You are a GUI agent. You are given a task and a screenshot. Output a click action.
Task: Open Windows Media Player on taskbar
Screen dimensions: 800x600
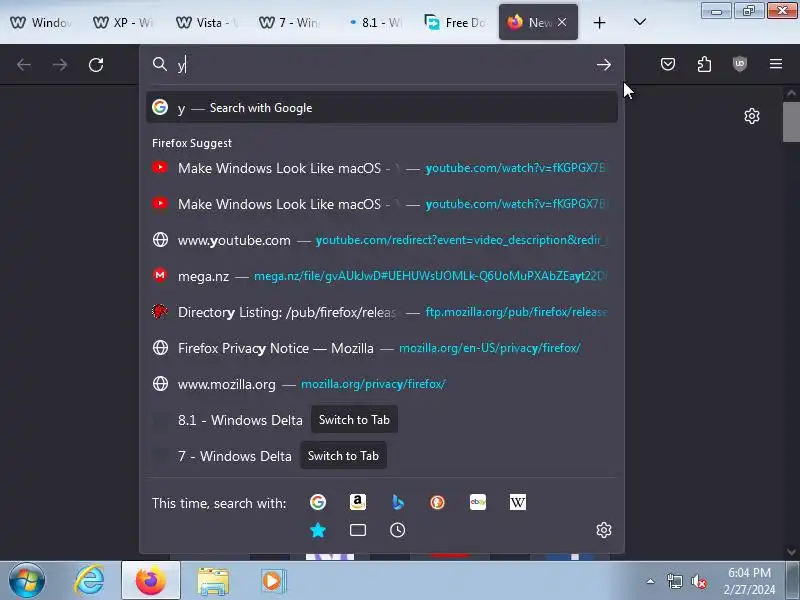(x=274, y=581)
